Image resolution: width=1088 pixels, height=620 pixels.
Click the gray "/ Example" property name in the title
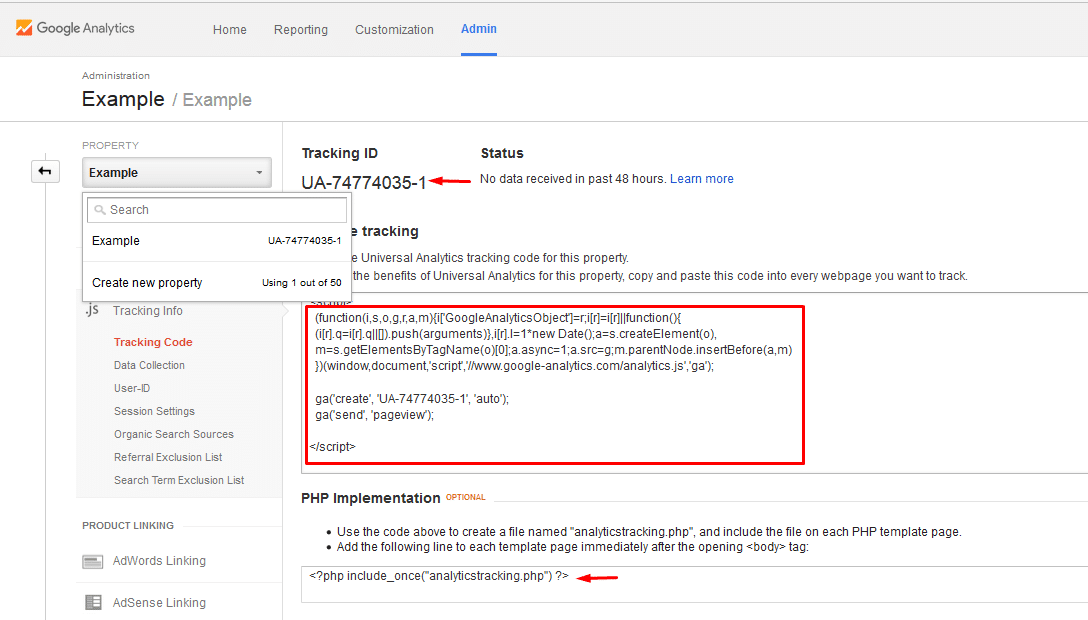[x=212, y=100]
